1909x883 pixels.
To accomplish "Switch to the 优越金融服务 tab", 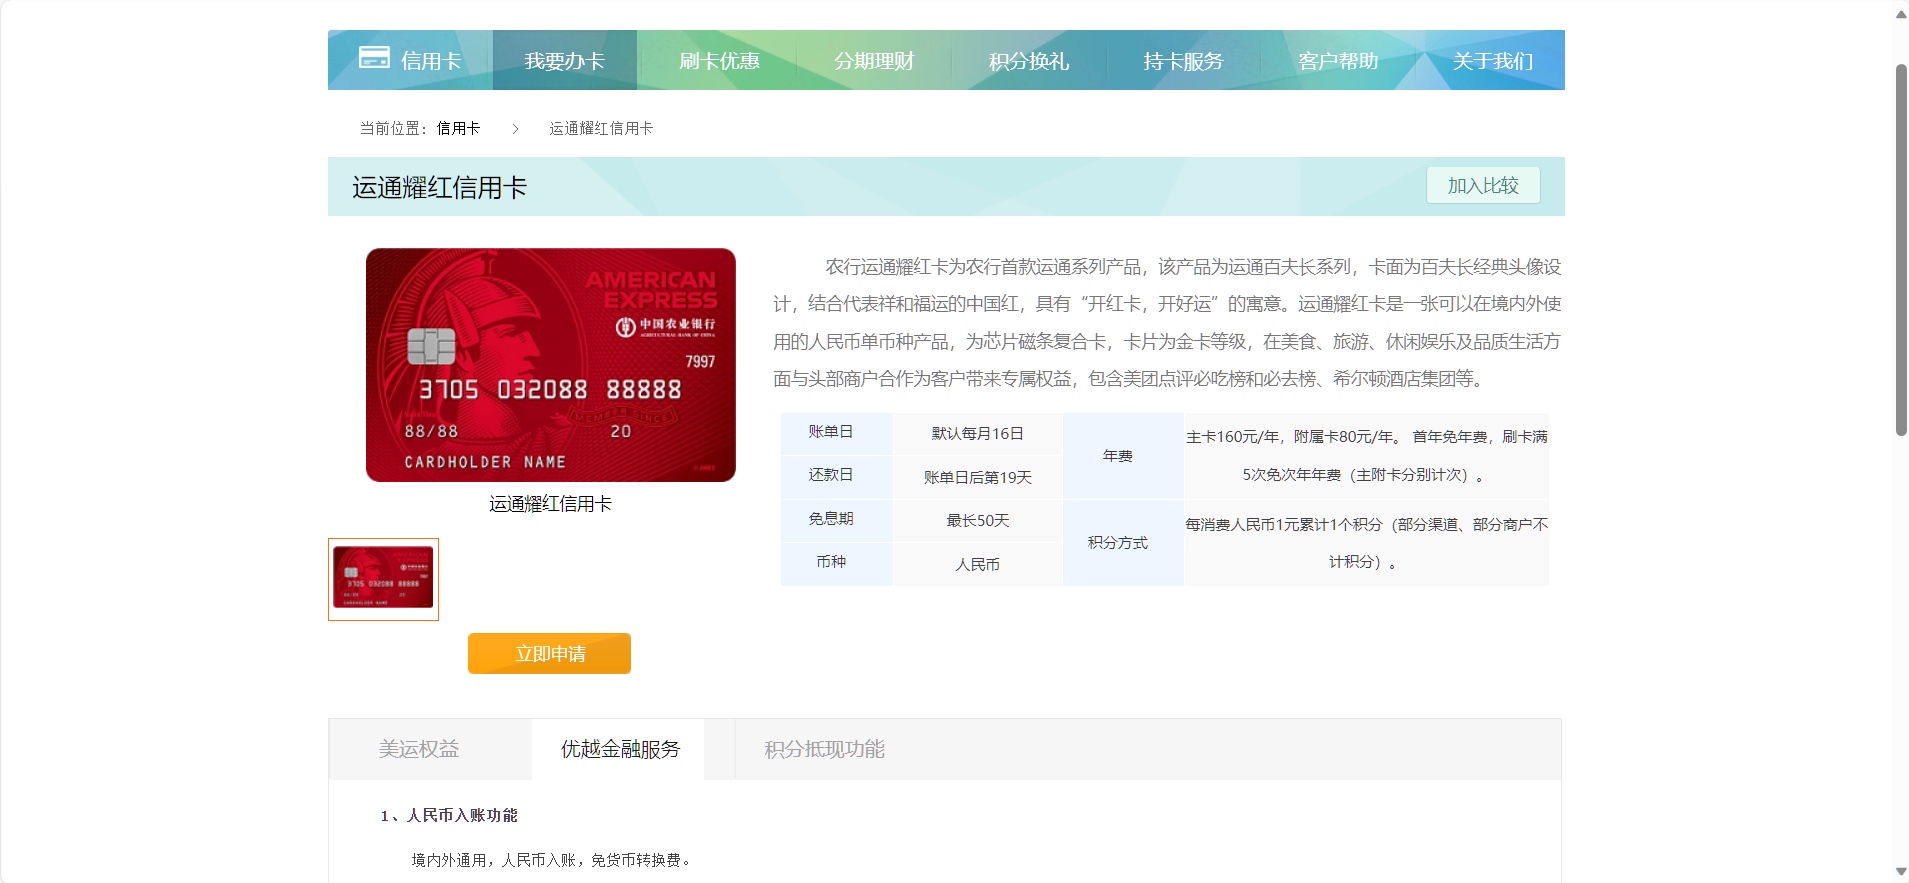I will point(620,749).
